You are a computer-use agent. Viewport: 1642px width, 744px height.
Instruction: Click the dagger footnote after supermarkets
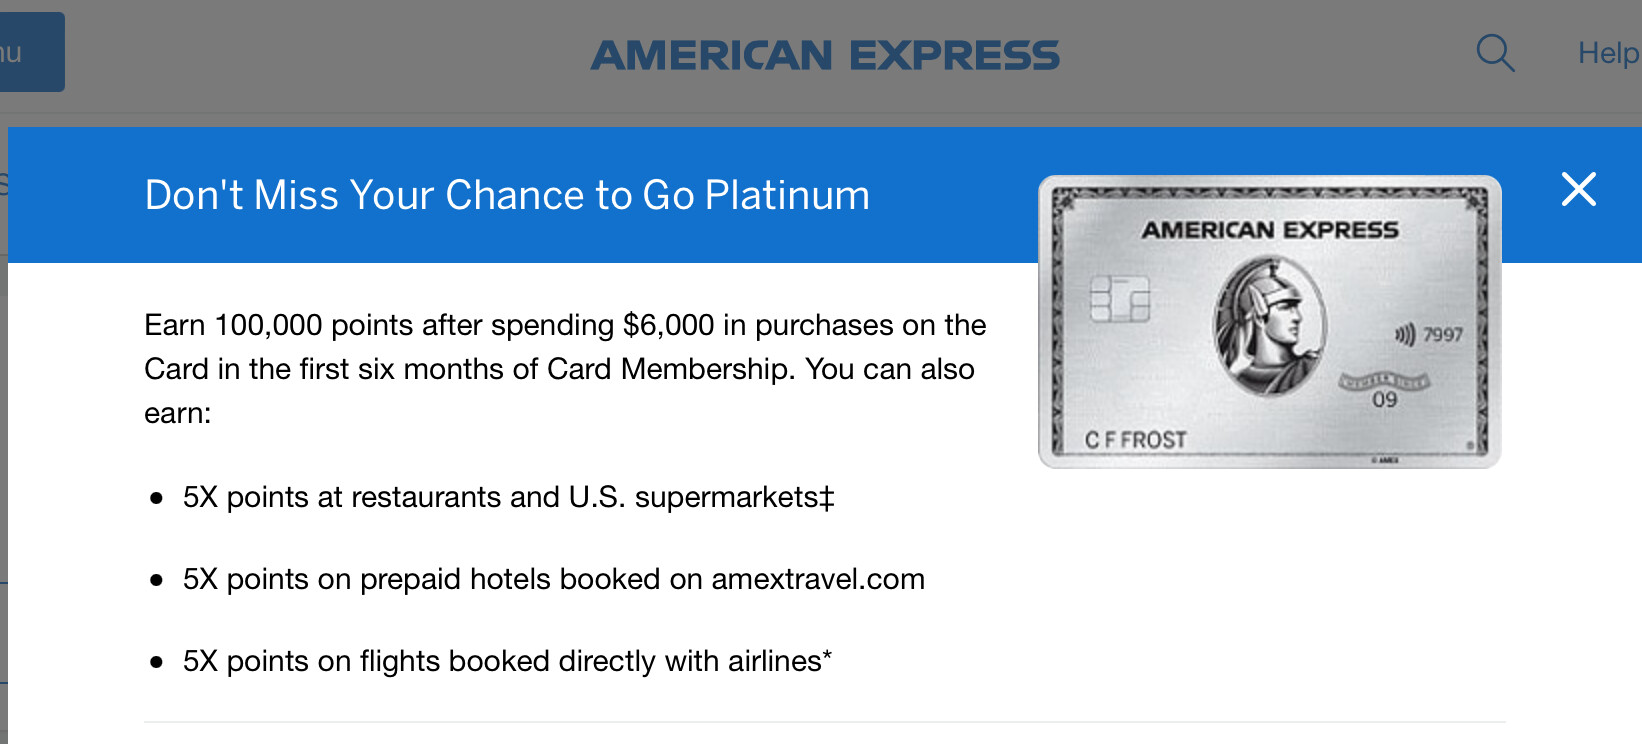click(827, 497)
